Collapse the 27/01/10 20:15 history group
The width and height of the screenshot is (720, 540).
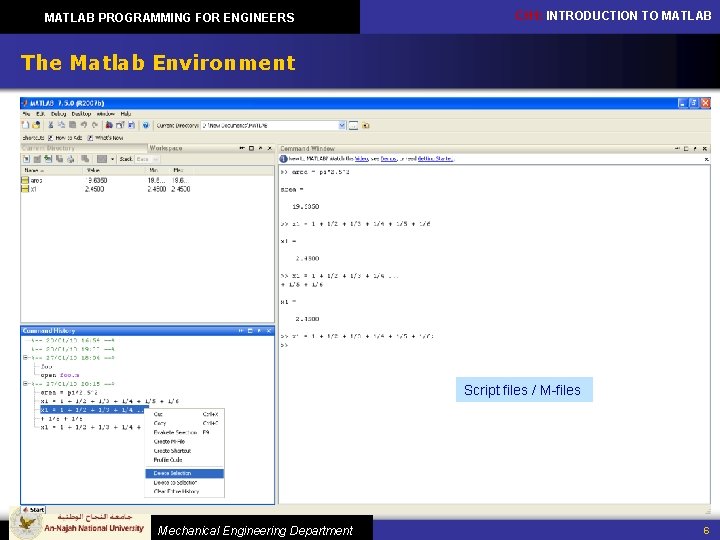[26, 384]
